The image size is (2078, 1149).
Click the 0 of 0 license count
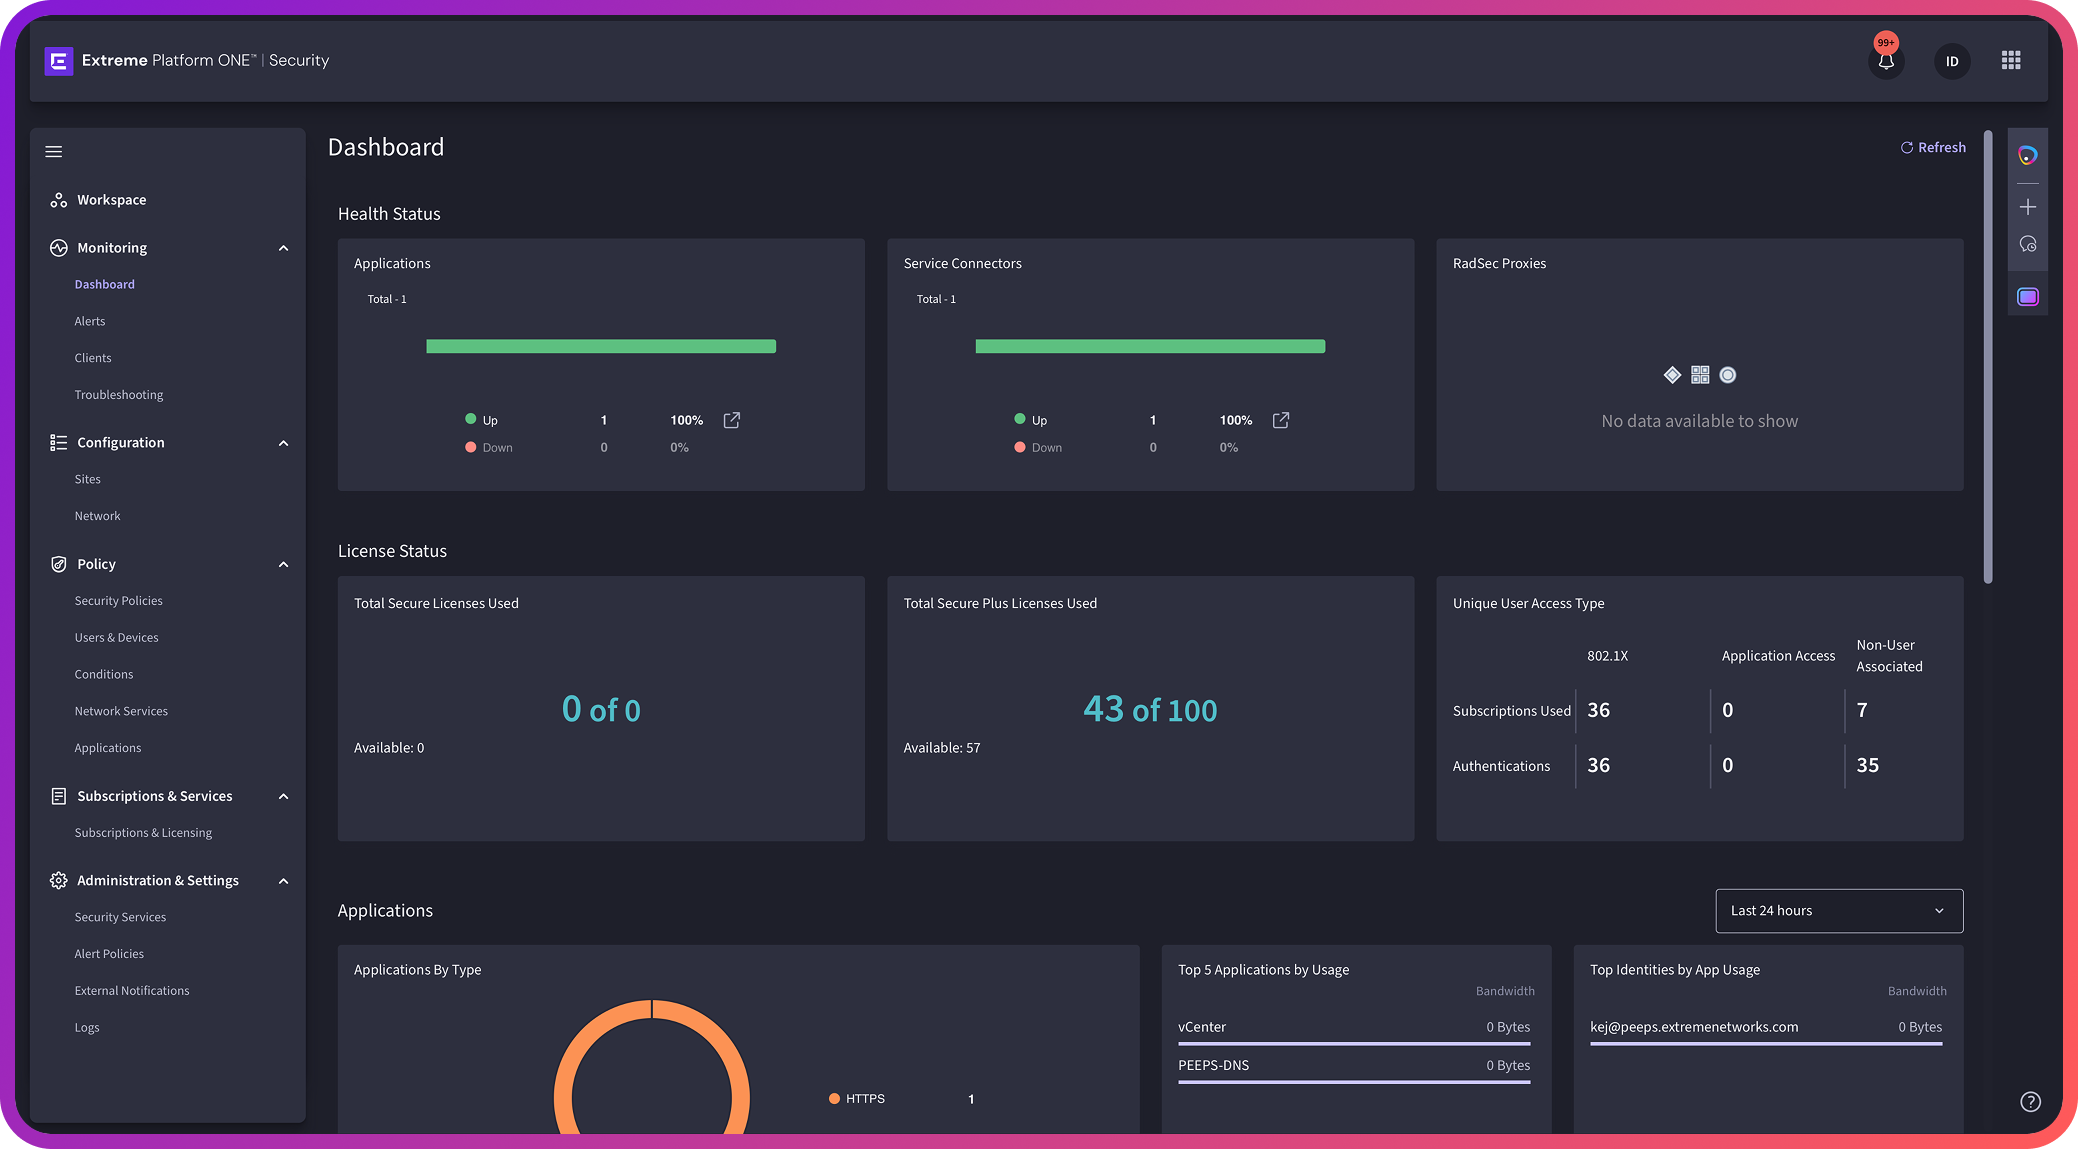pos(601,710)
